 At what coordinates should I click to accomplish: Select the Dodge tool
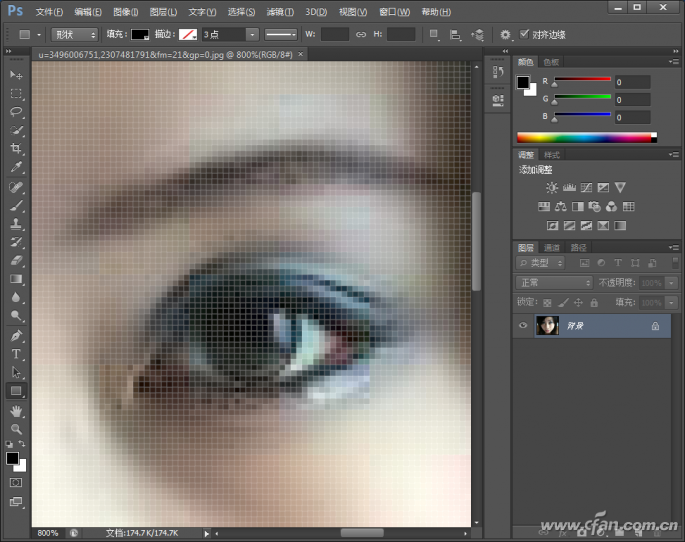pos(16,316)
